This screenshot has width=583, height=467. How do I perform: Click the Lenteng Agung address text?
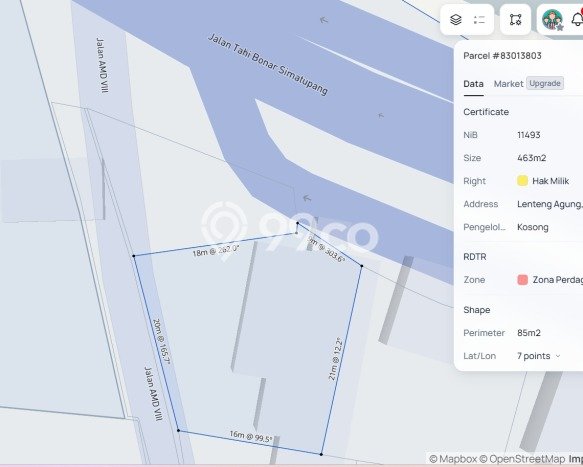tap(550, 204)
